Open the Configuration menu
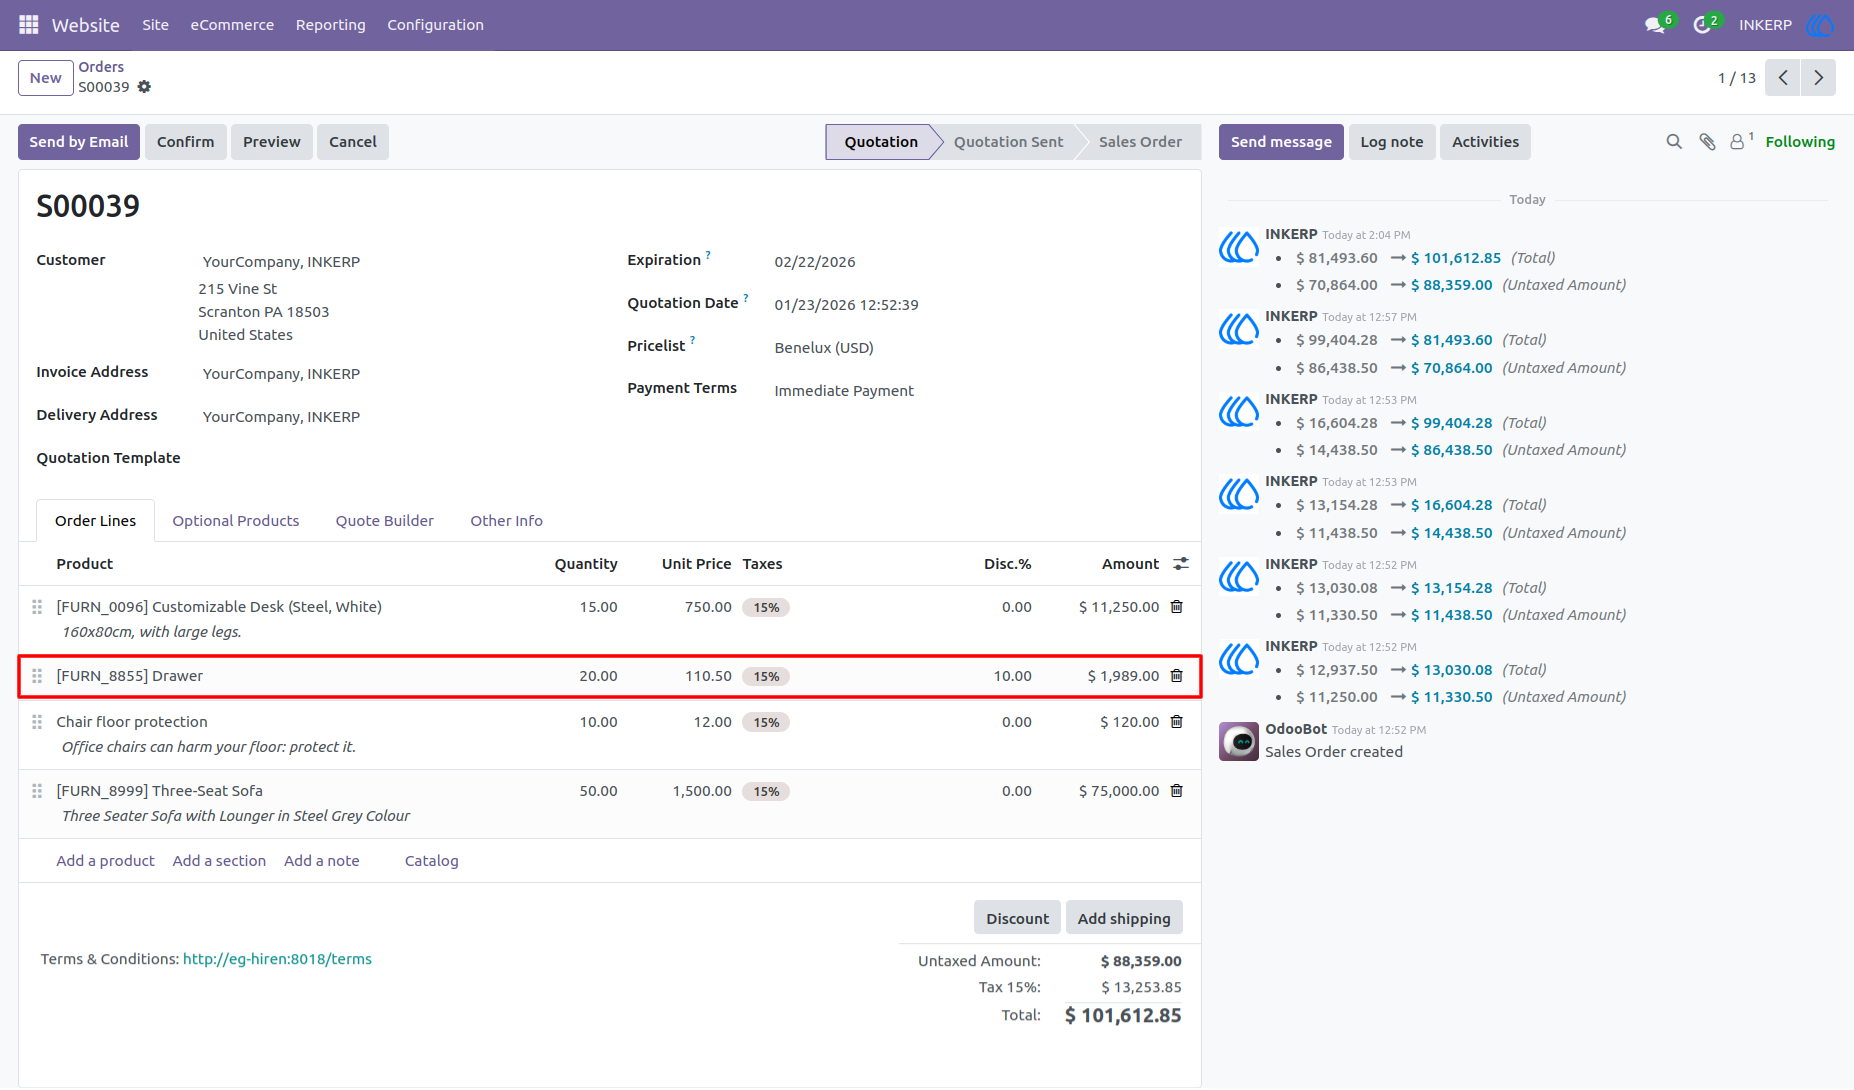The height and width of the screenshot is (1090, 1854). coord(436,25)
